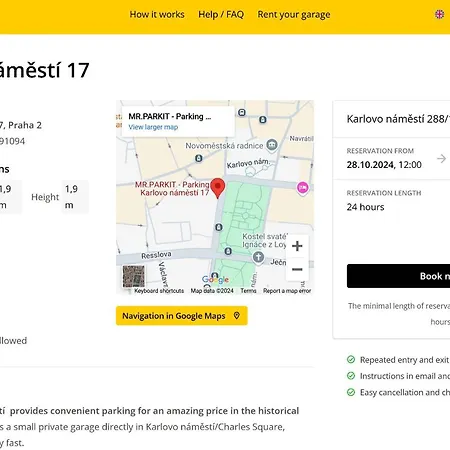Zoom out the map with minus button
450x450 pixels.
[x=297, y=269]
